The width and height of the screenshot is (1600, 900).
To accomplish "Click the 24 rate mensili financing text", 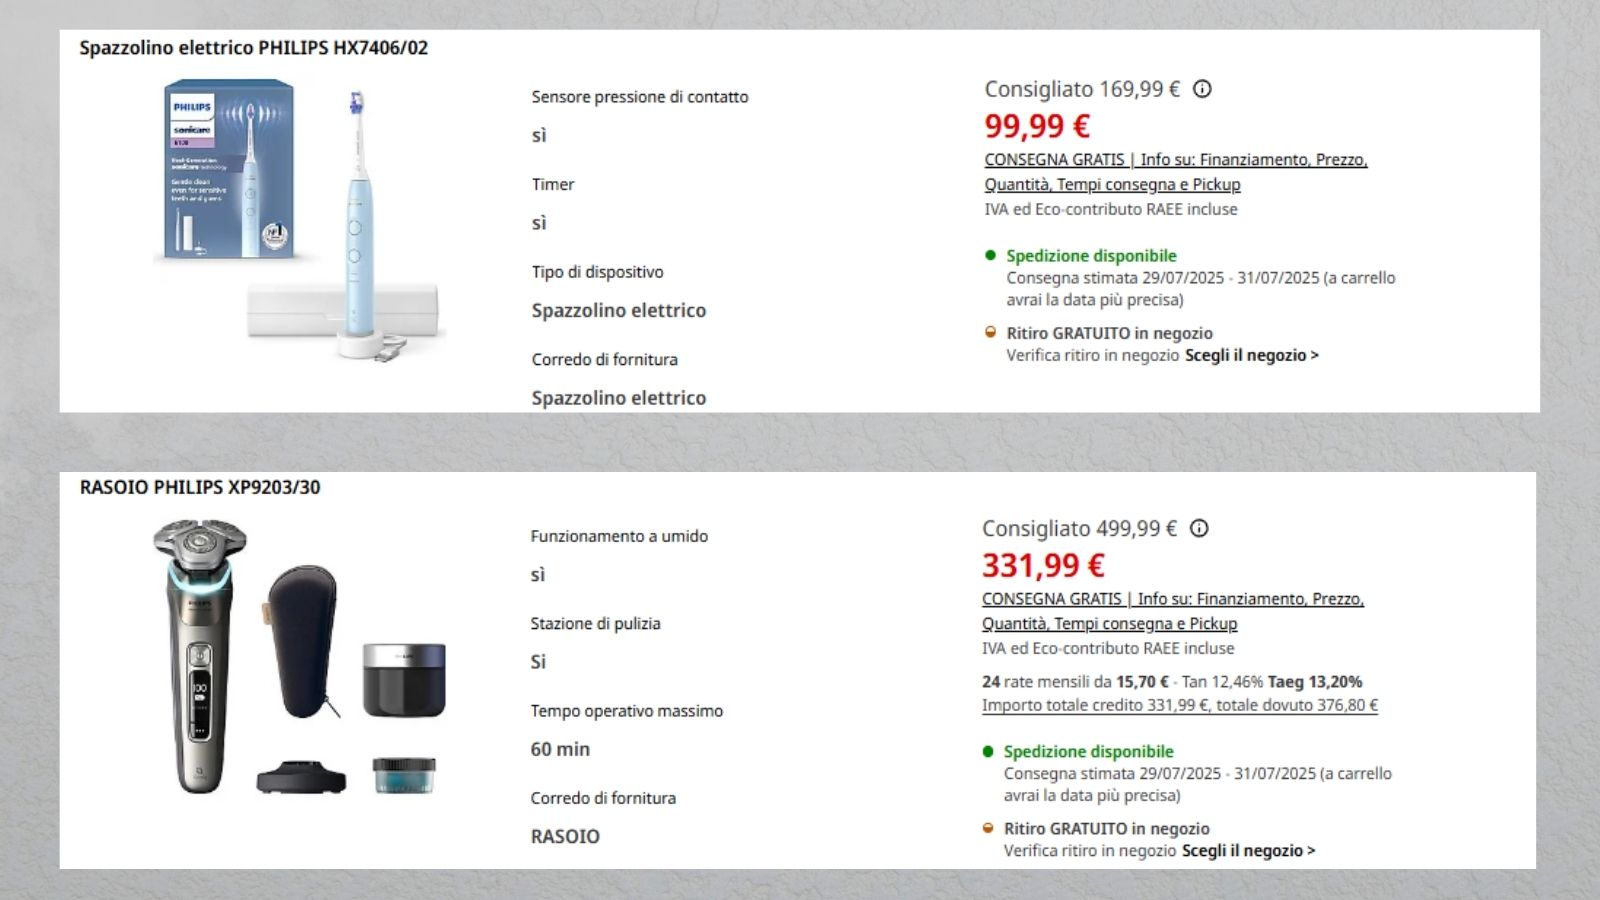I will coord(1074,682).
